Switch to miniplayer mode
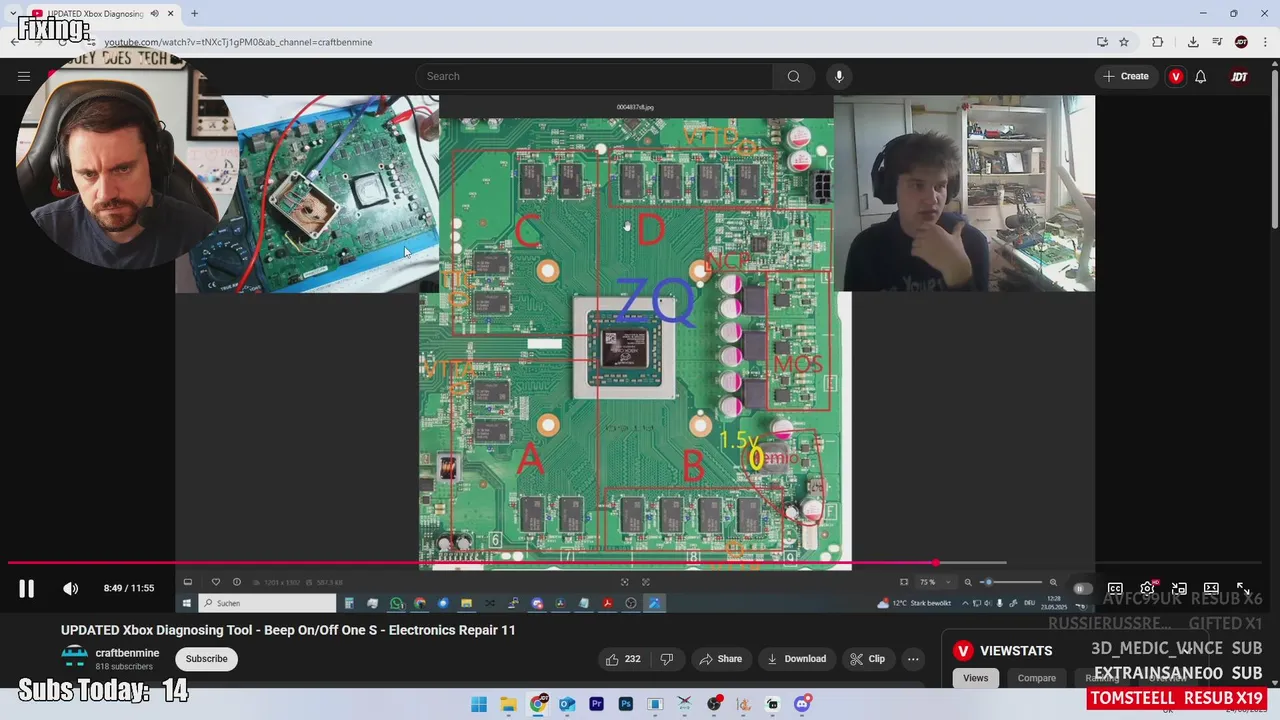The height and width of the screenshot is (720, 1280). pos(1179,589)
